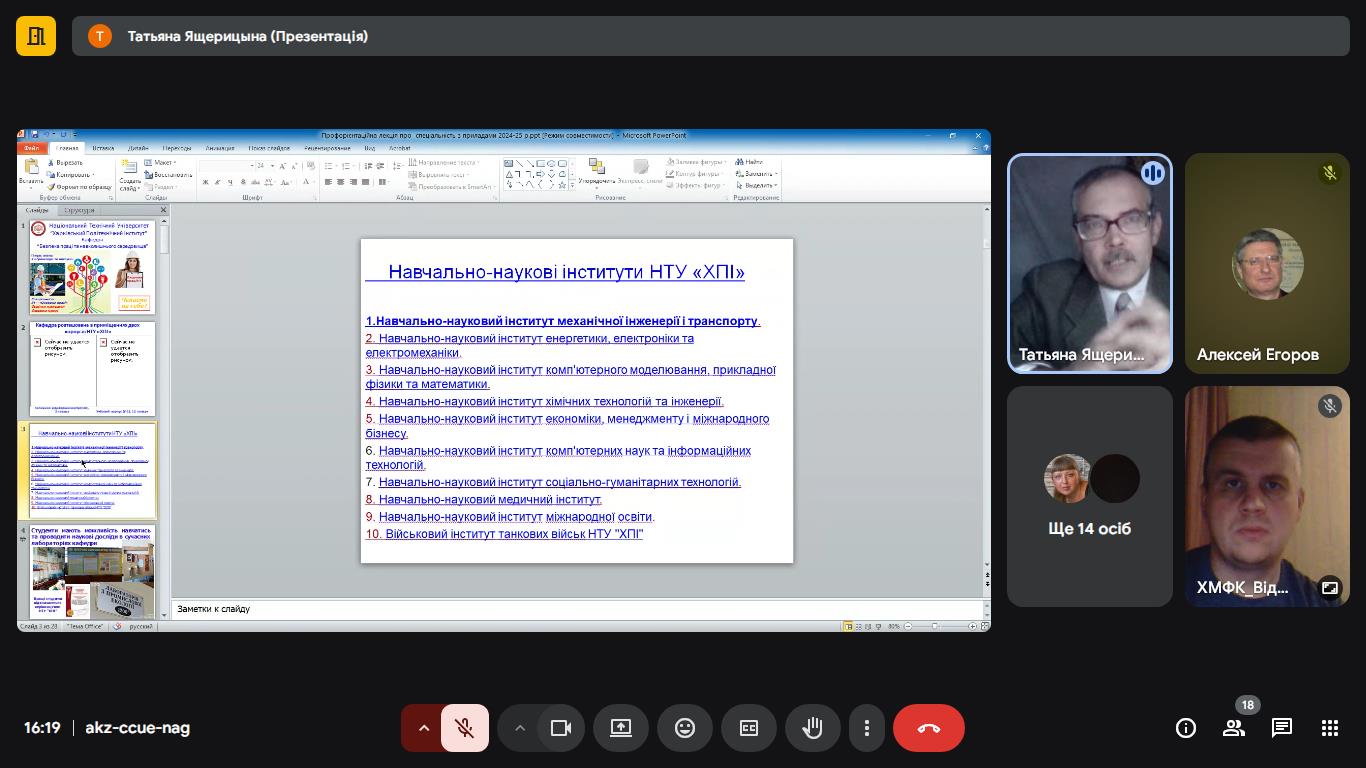The image size is (1366, 768).
Task: Show the participants list icon
Action: pyautogui.click(x=1233, y=728)
